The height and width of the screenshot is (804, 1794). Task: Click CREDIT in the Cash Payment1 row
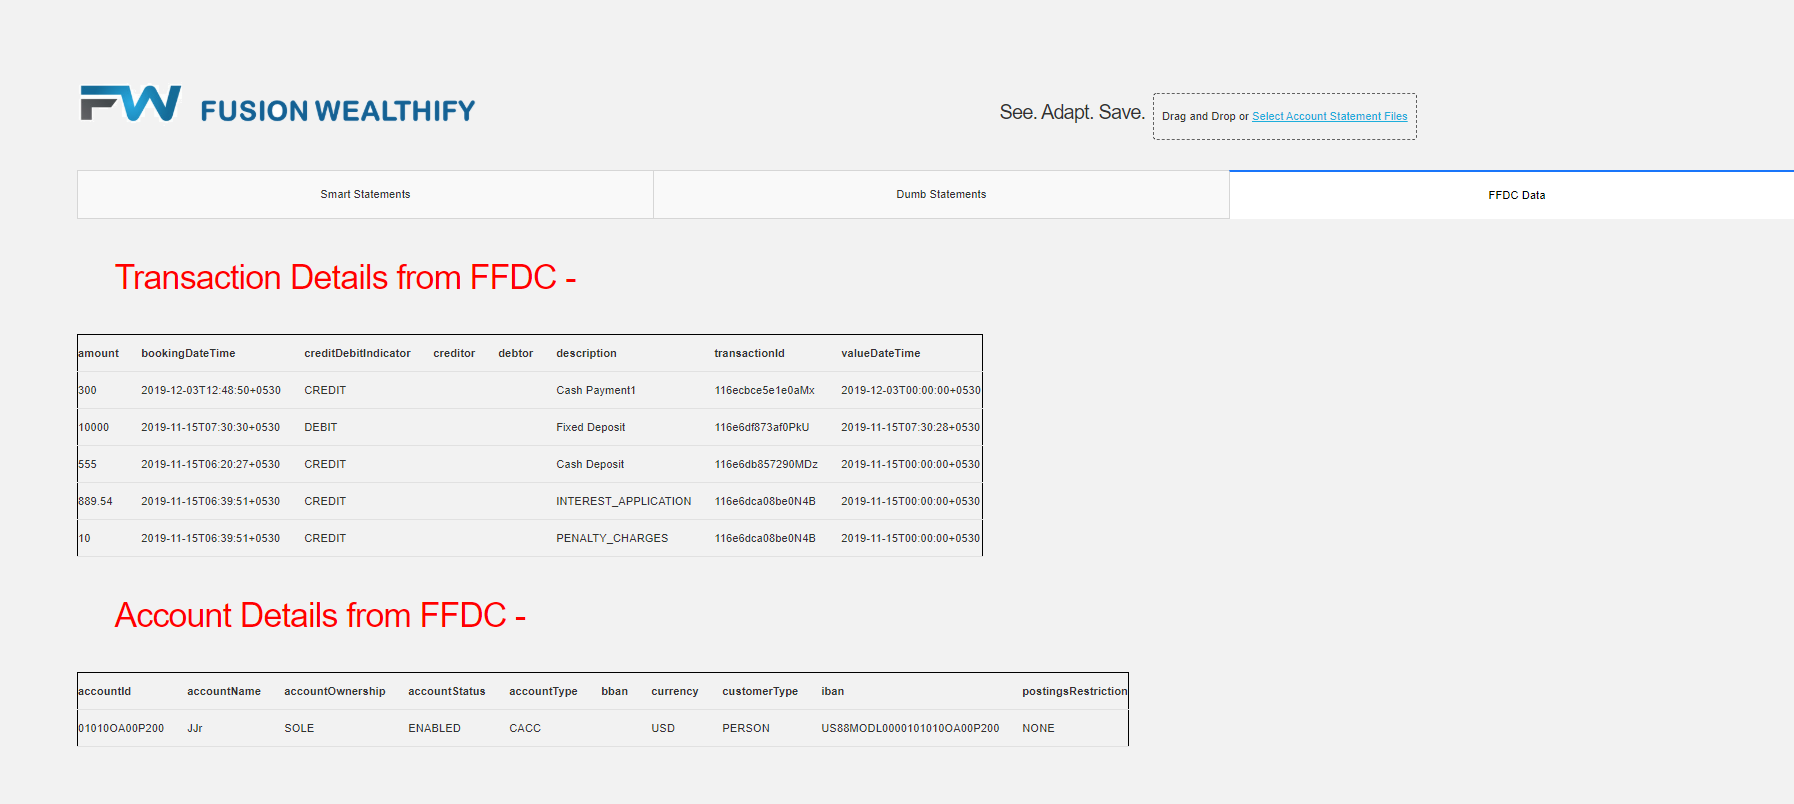[x=325, y=390]
